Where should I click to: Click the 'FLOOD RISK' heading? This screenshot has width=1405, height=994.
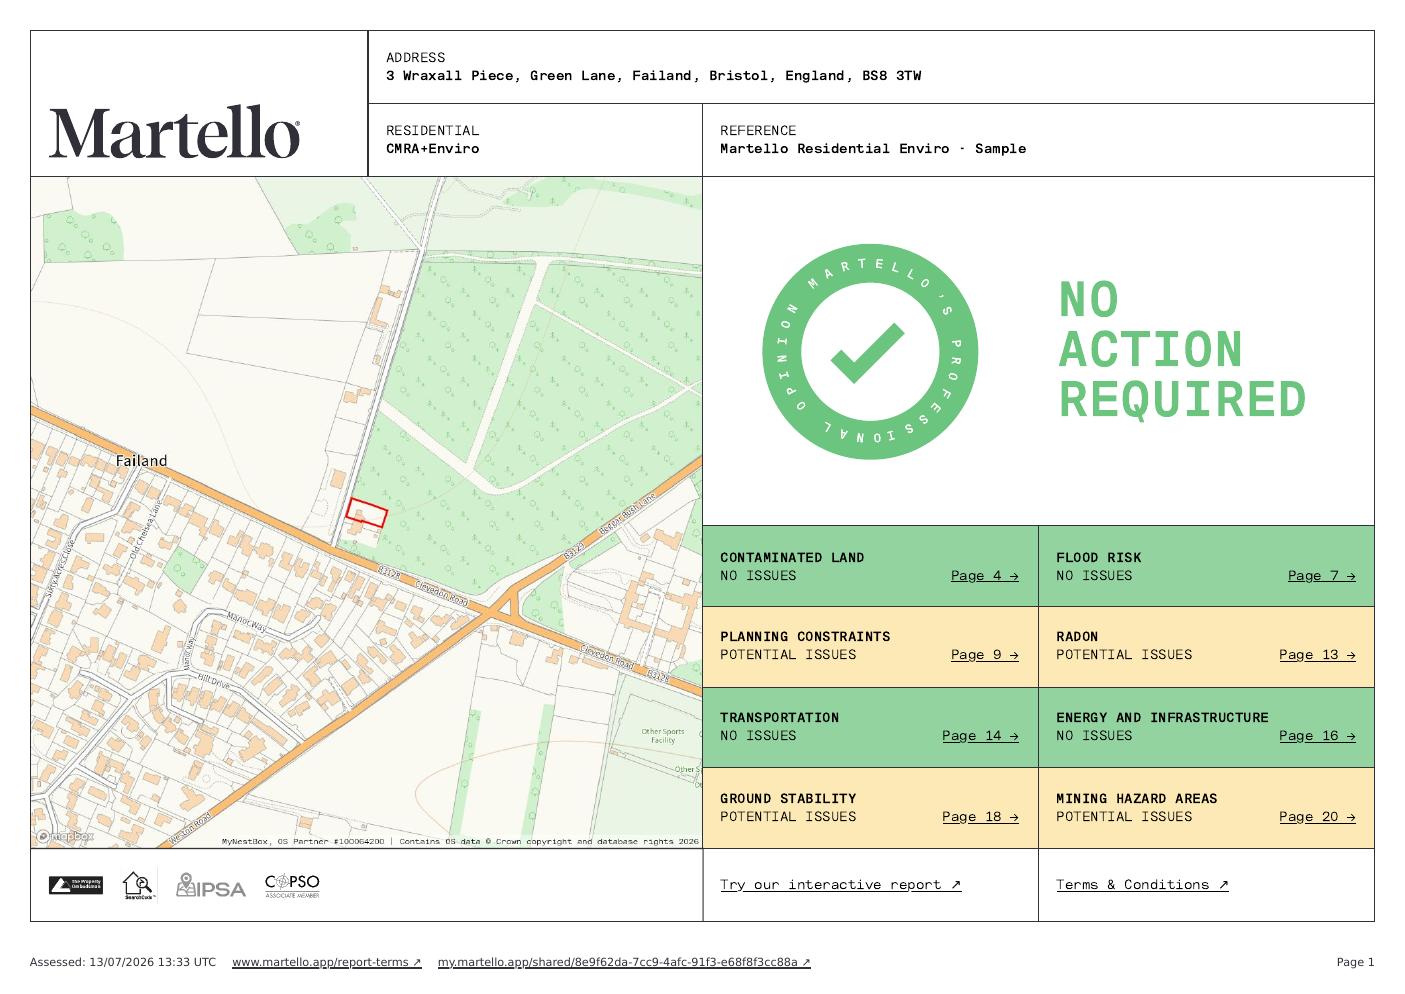point(1098,557)
